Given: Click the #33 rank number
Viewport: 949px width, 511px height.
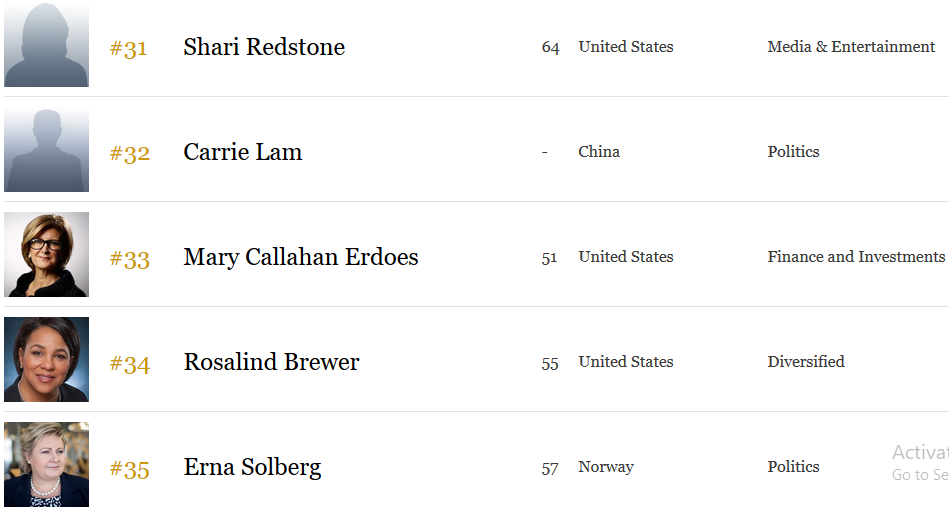Looking at the screenshot, I should click(x=130, y=259).
